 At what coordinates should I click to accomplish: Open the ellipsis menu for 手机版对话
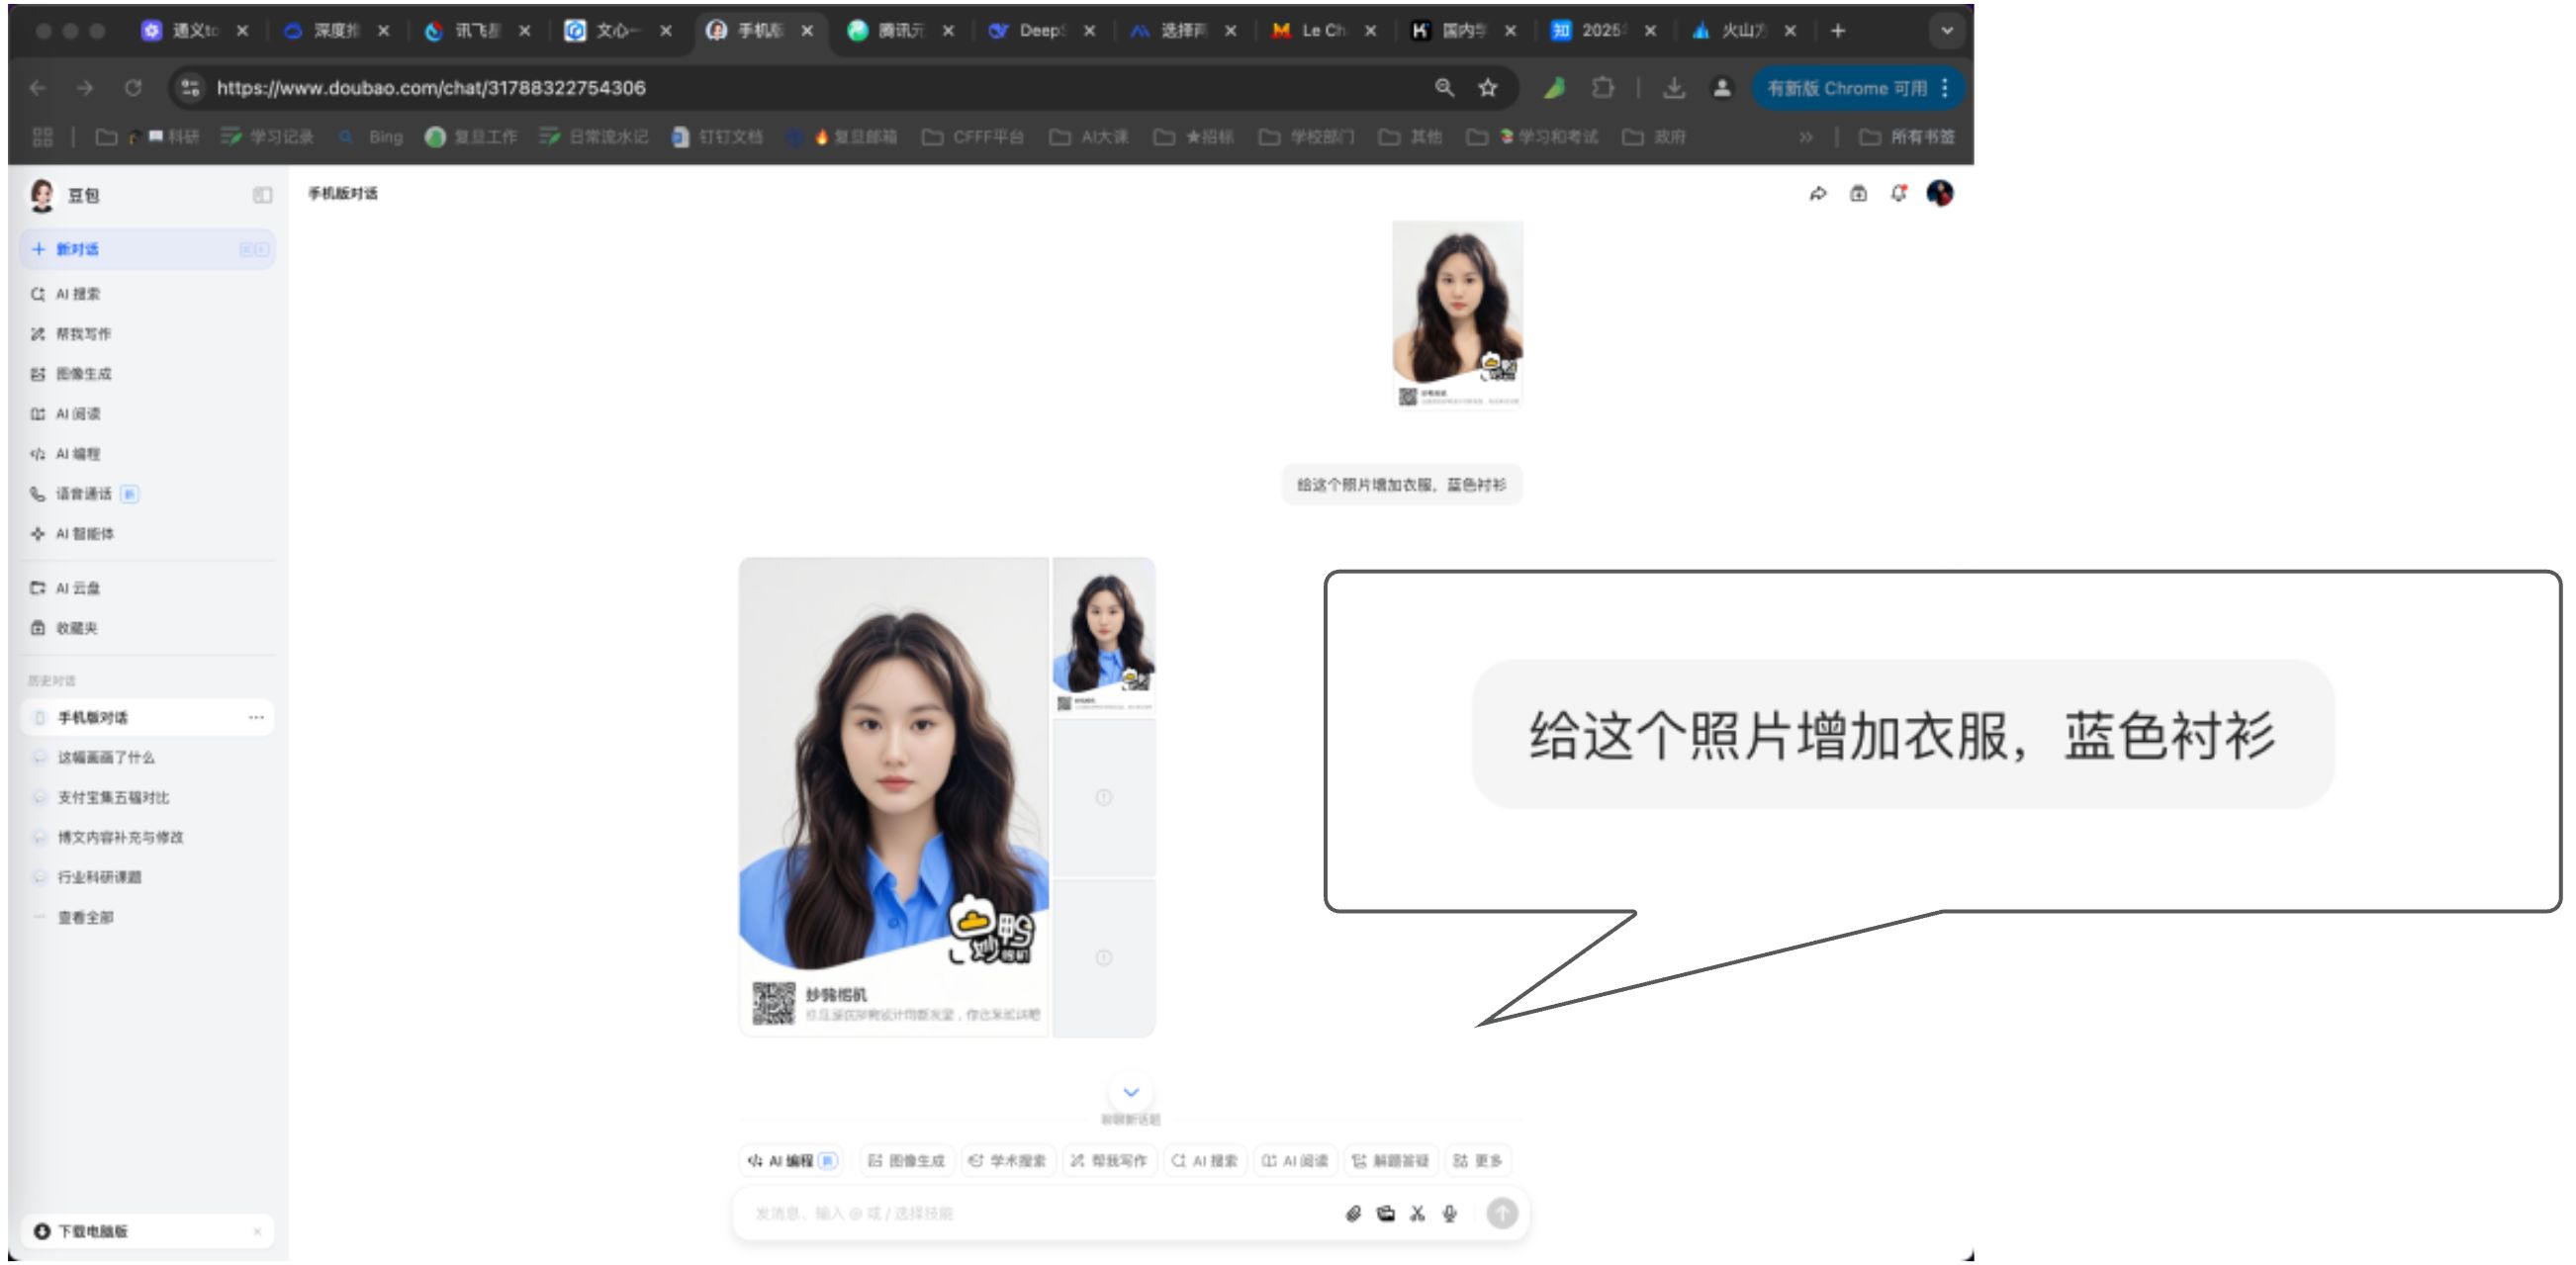click(256, 717)
